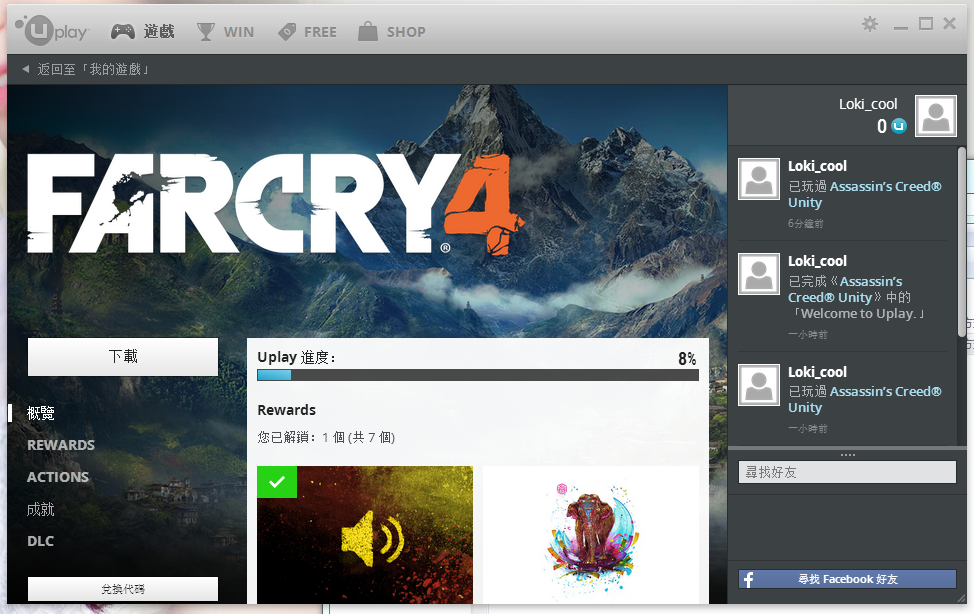The height and width of the screenshot is (614, 974).
Task: Click avatar of the 6分鐘前 activity entry
Action: (758, 179)
